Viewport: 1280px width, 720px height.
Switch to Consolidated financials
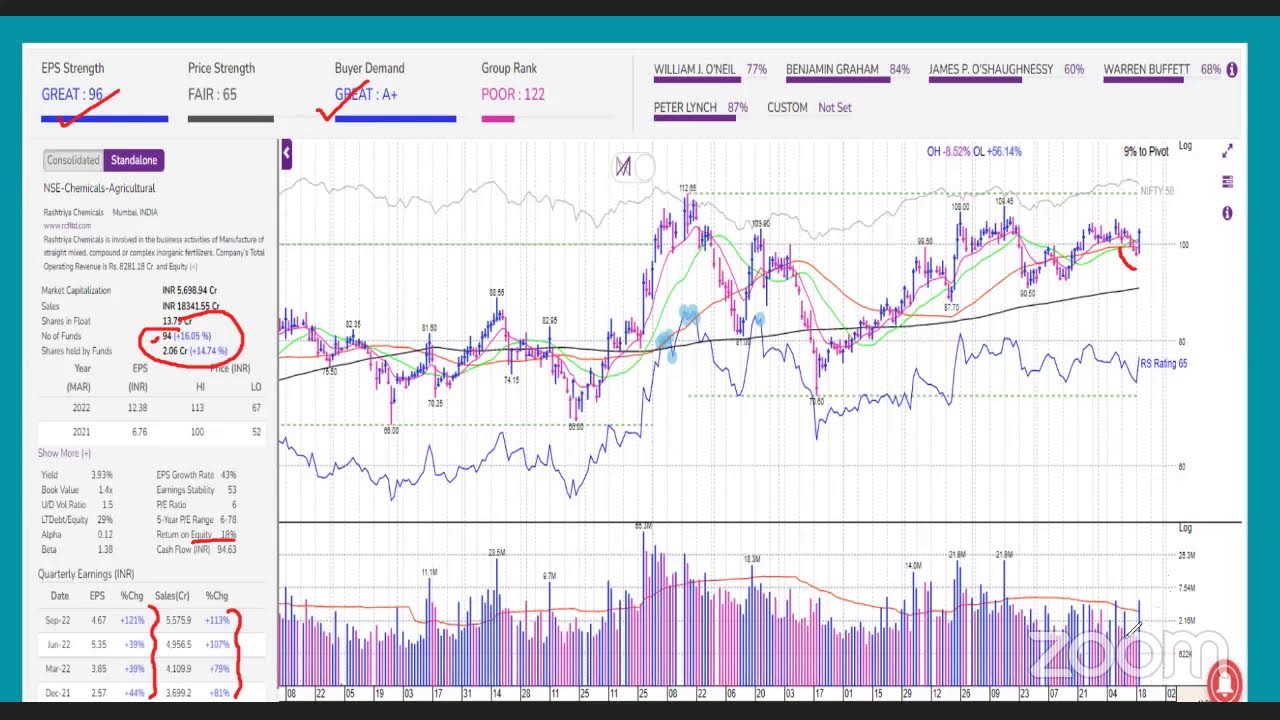pos(73,160)
